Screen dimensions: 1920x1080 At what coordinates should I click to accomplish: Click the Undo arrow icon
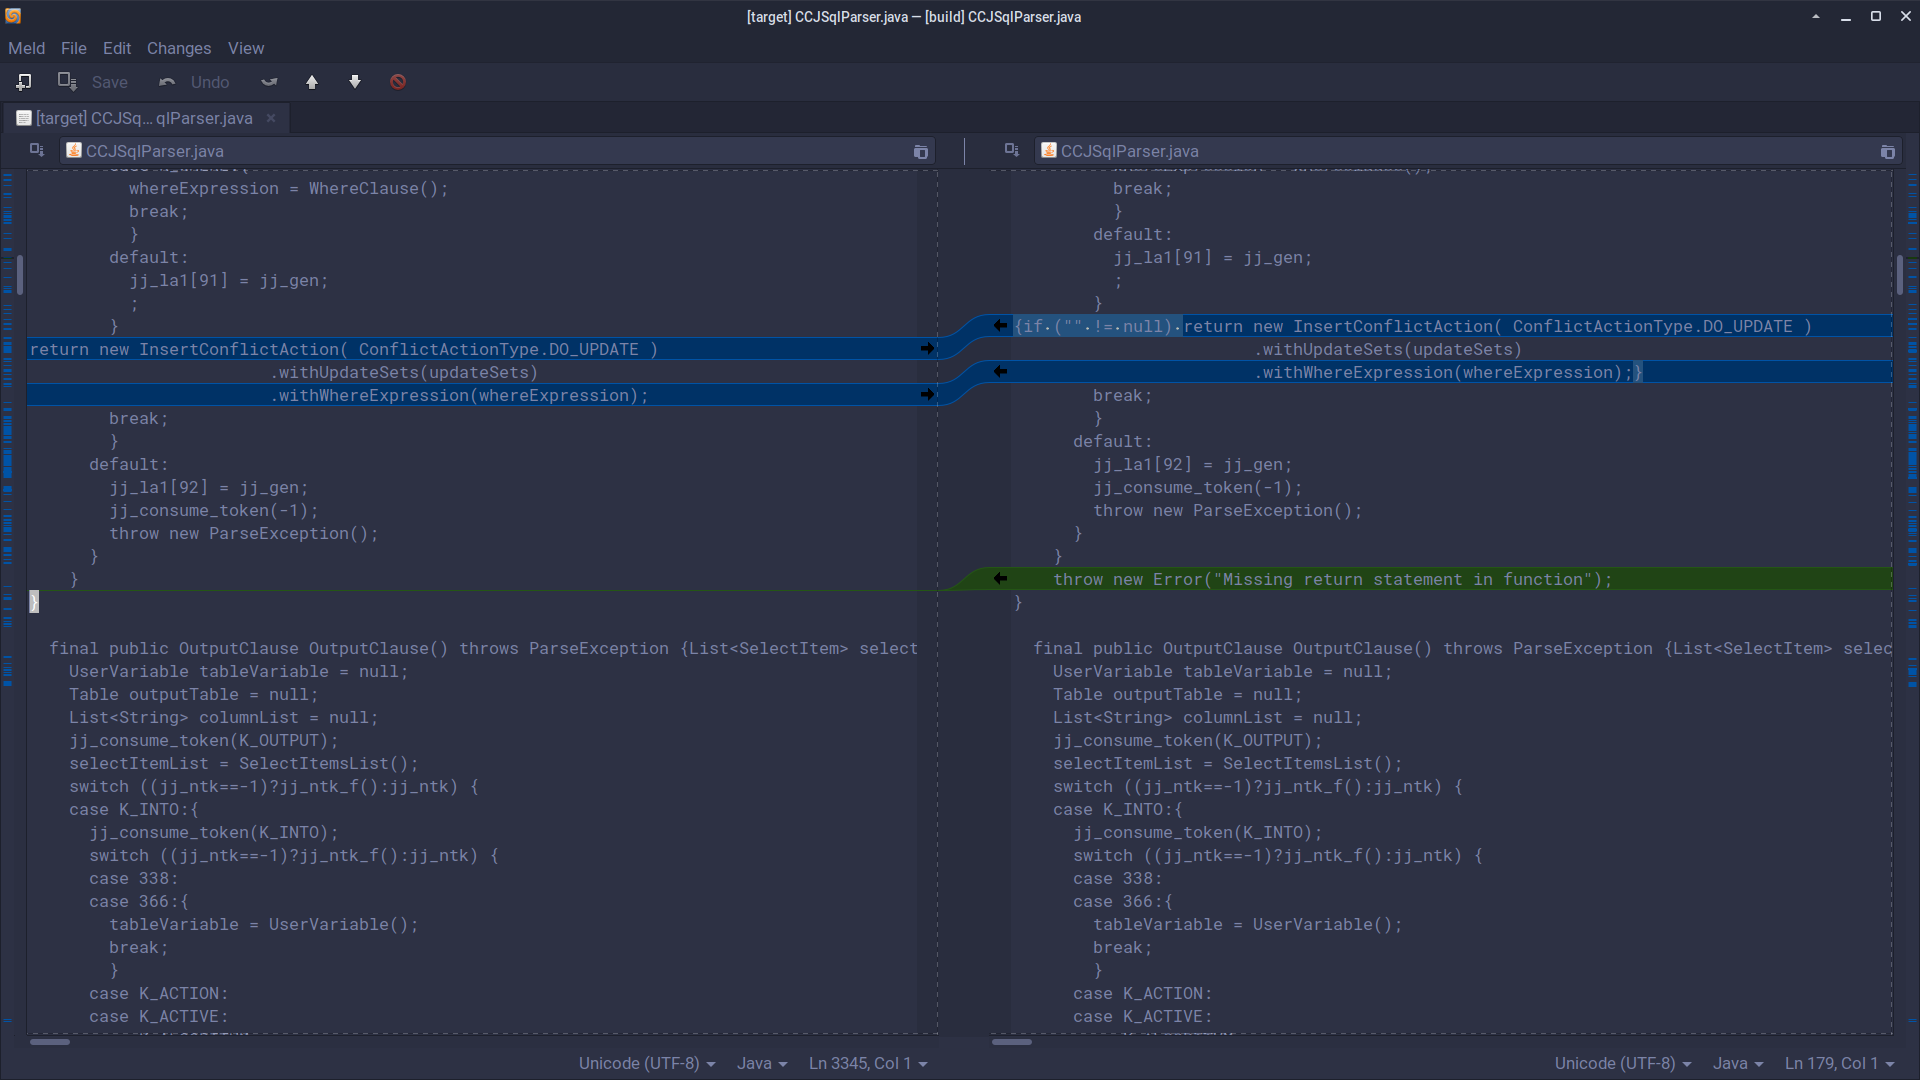click(167, 82)
